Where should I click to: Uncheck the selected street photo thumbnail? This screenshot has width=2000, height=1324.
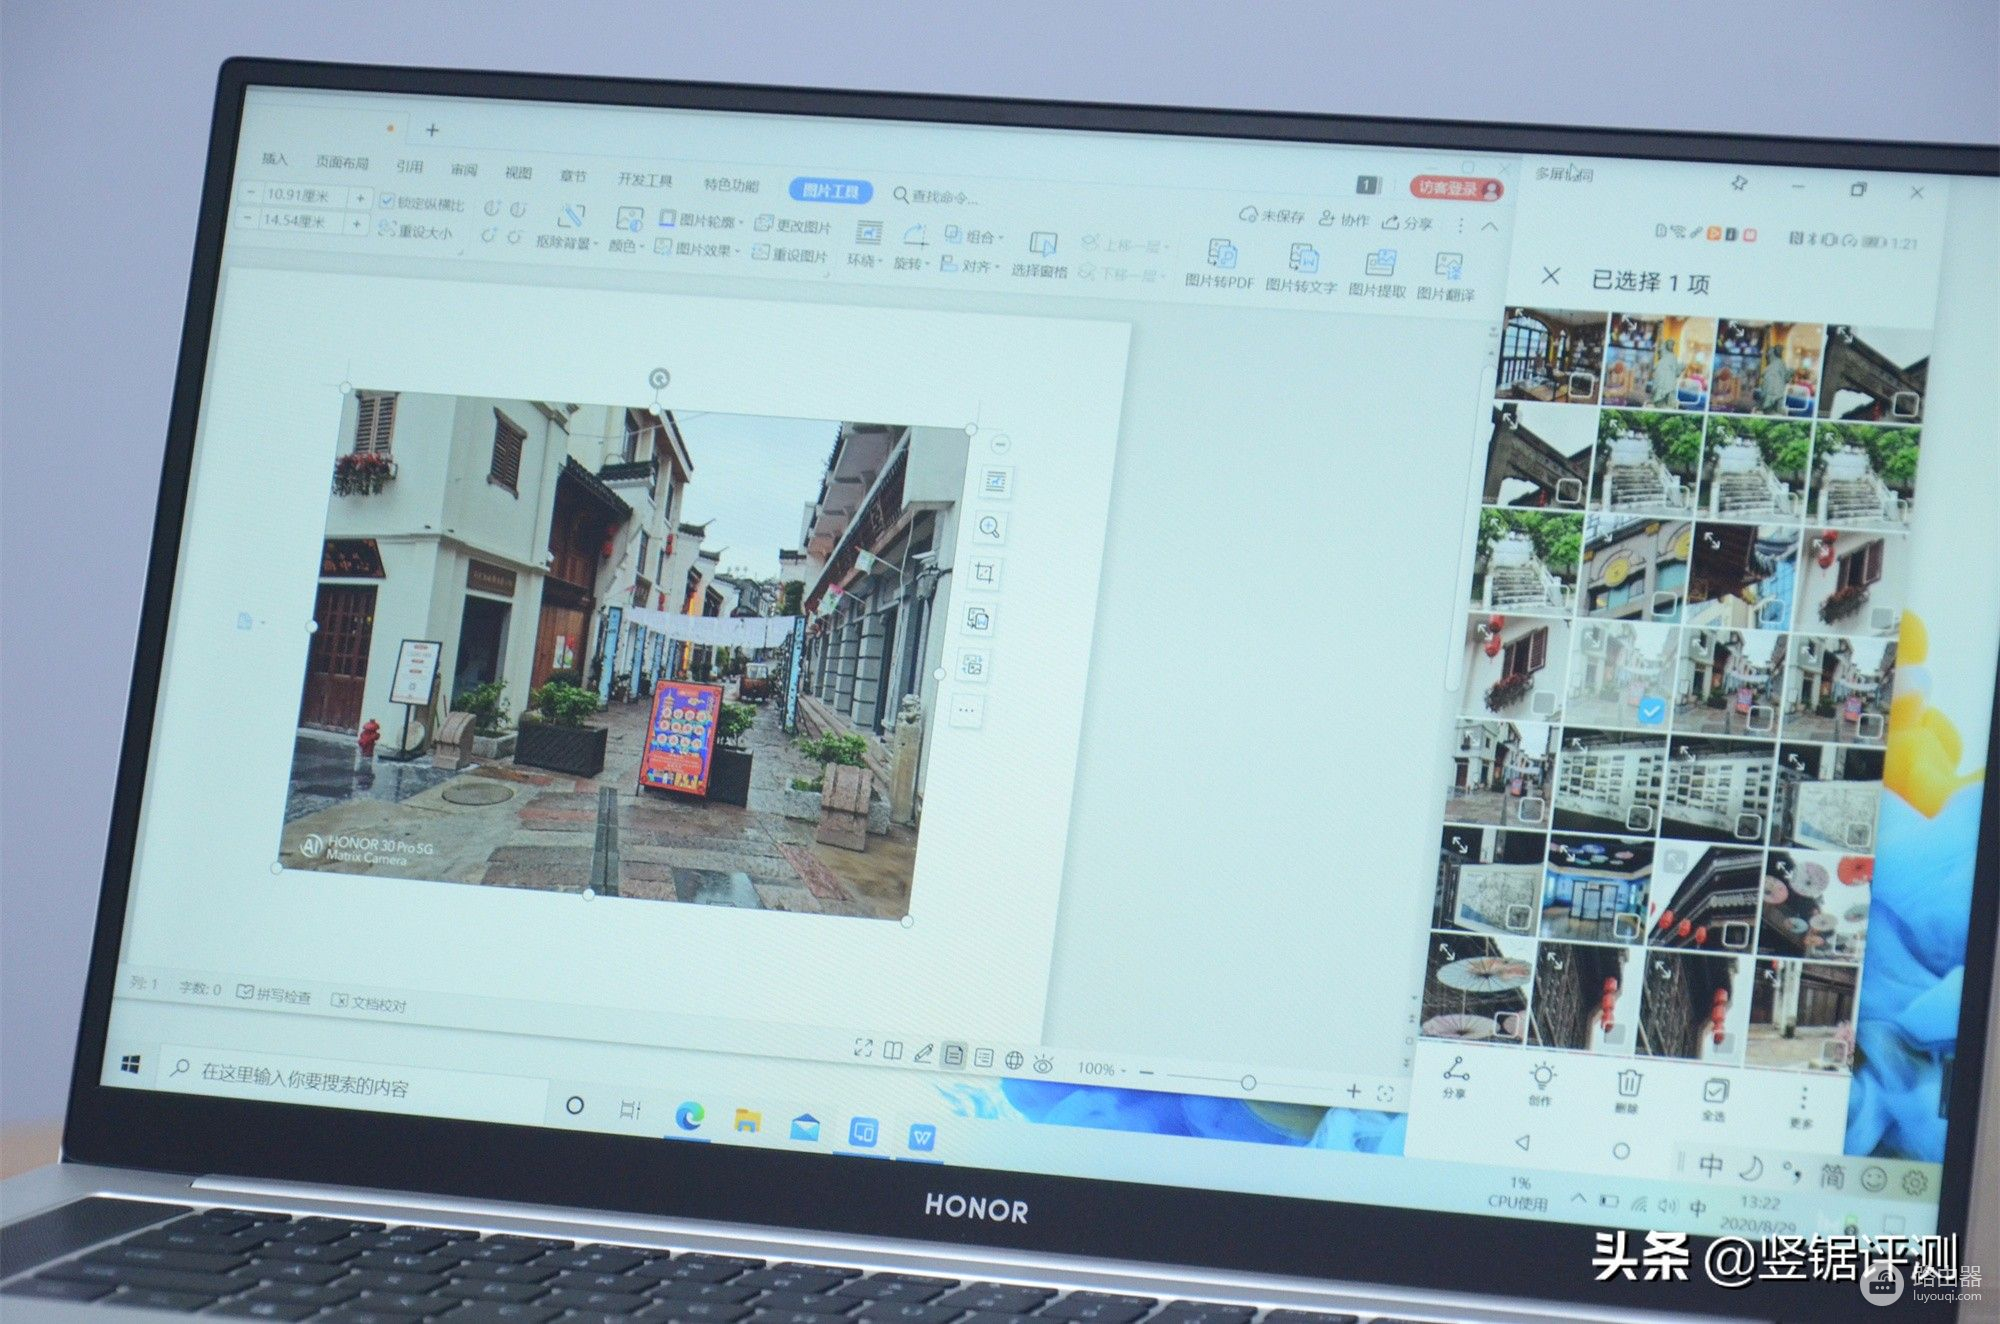coord(1650,711)
